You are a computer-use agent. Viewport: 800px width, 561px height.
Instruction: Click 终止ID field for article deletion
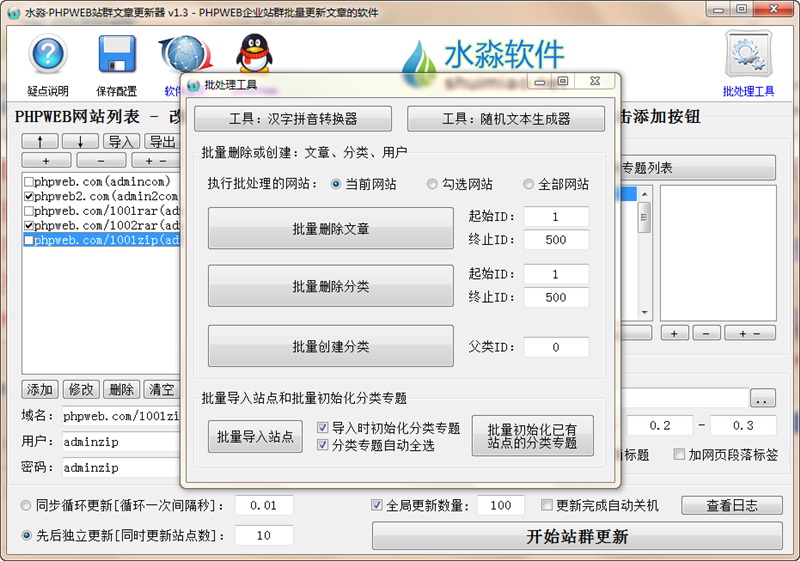(556, 240)
